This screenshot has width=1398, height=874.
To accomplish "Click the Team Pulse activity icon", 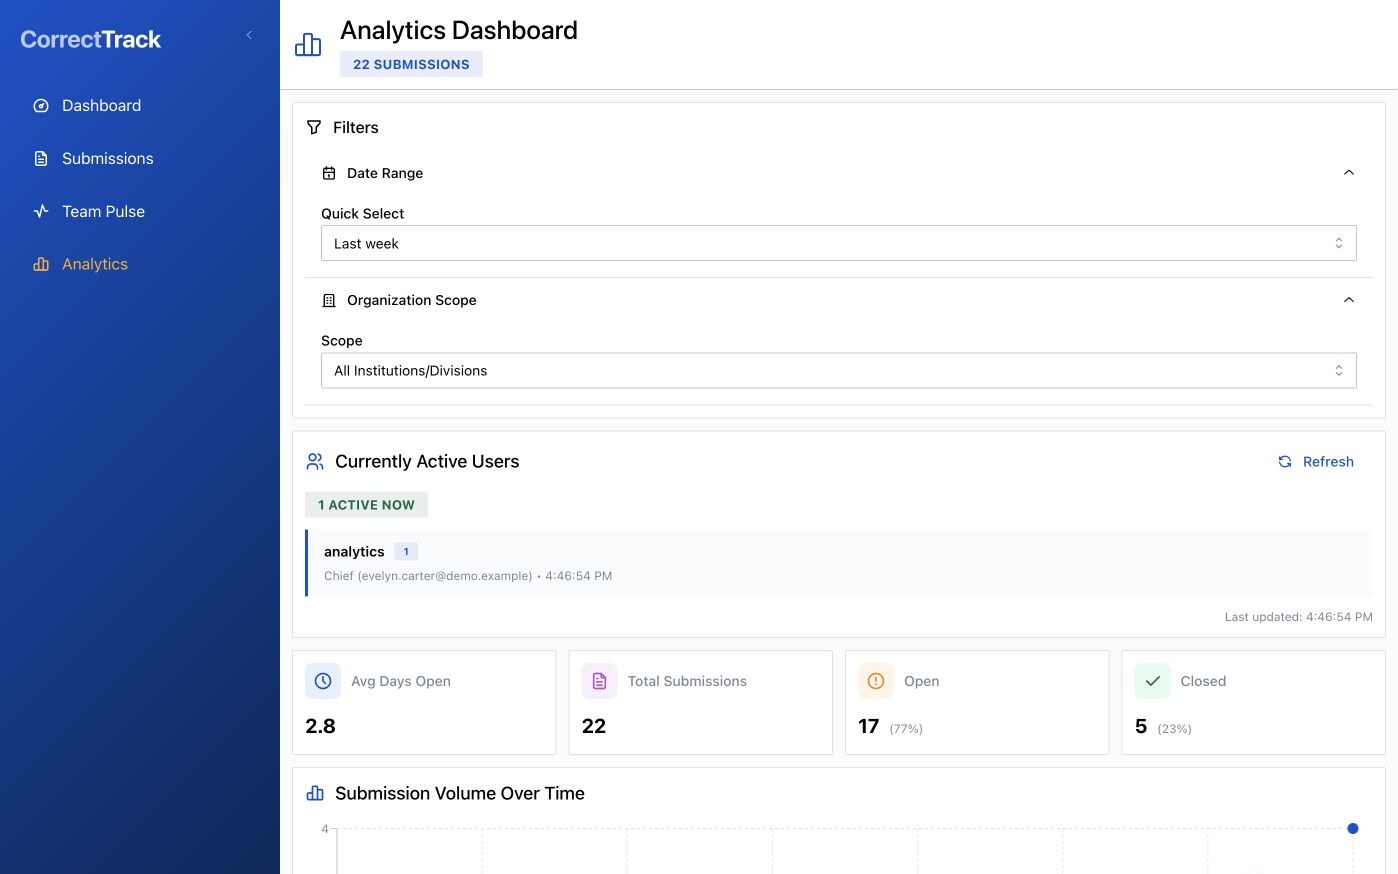I will [x=41, y=212].
